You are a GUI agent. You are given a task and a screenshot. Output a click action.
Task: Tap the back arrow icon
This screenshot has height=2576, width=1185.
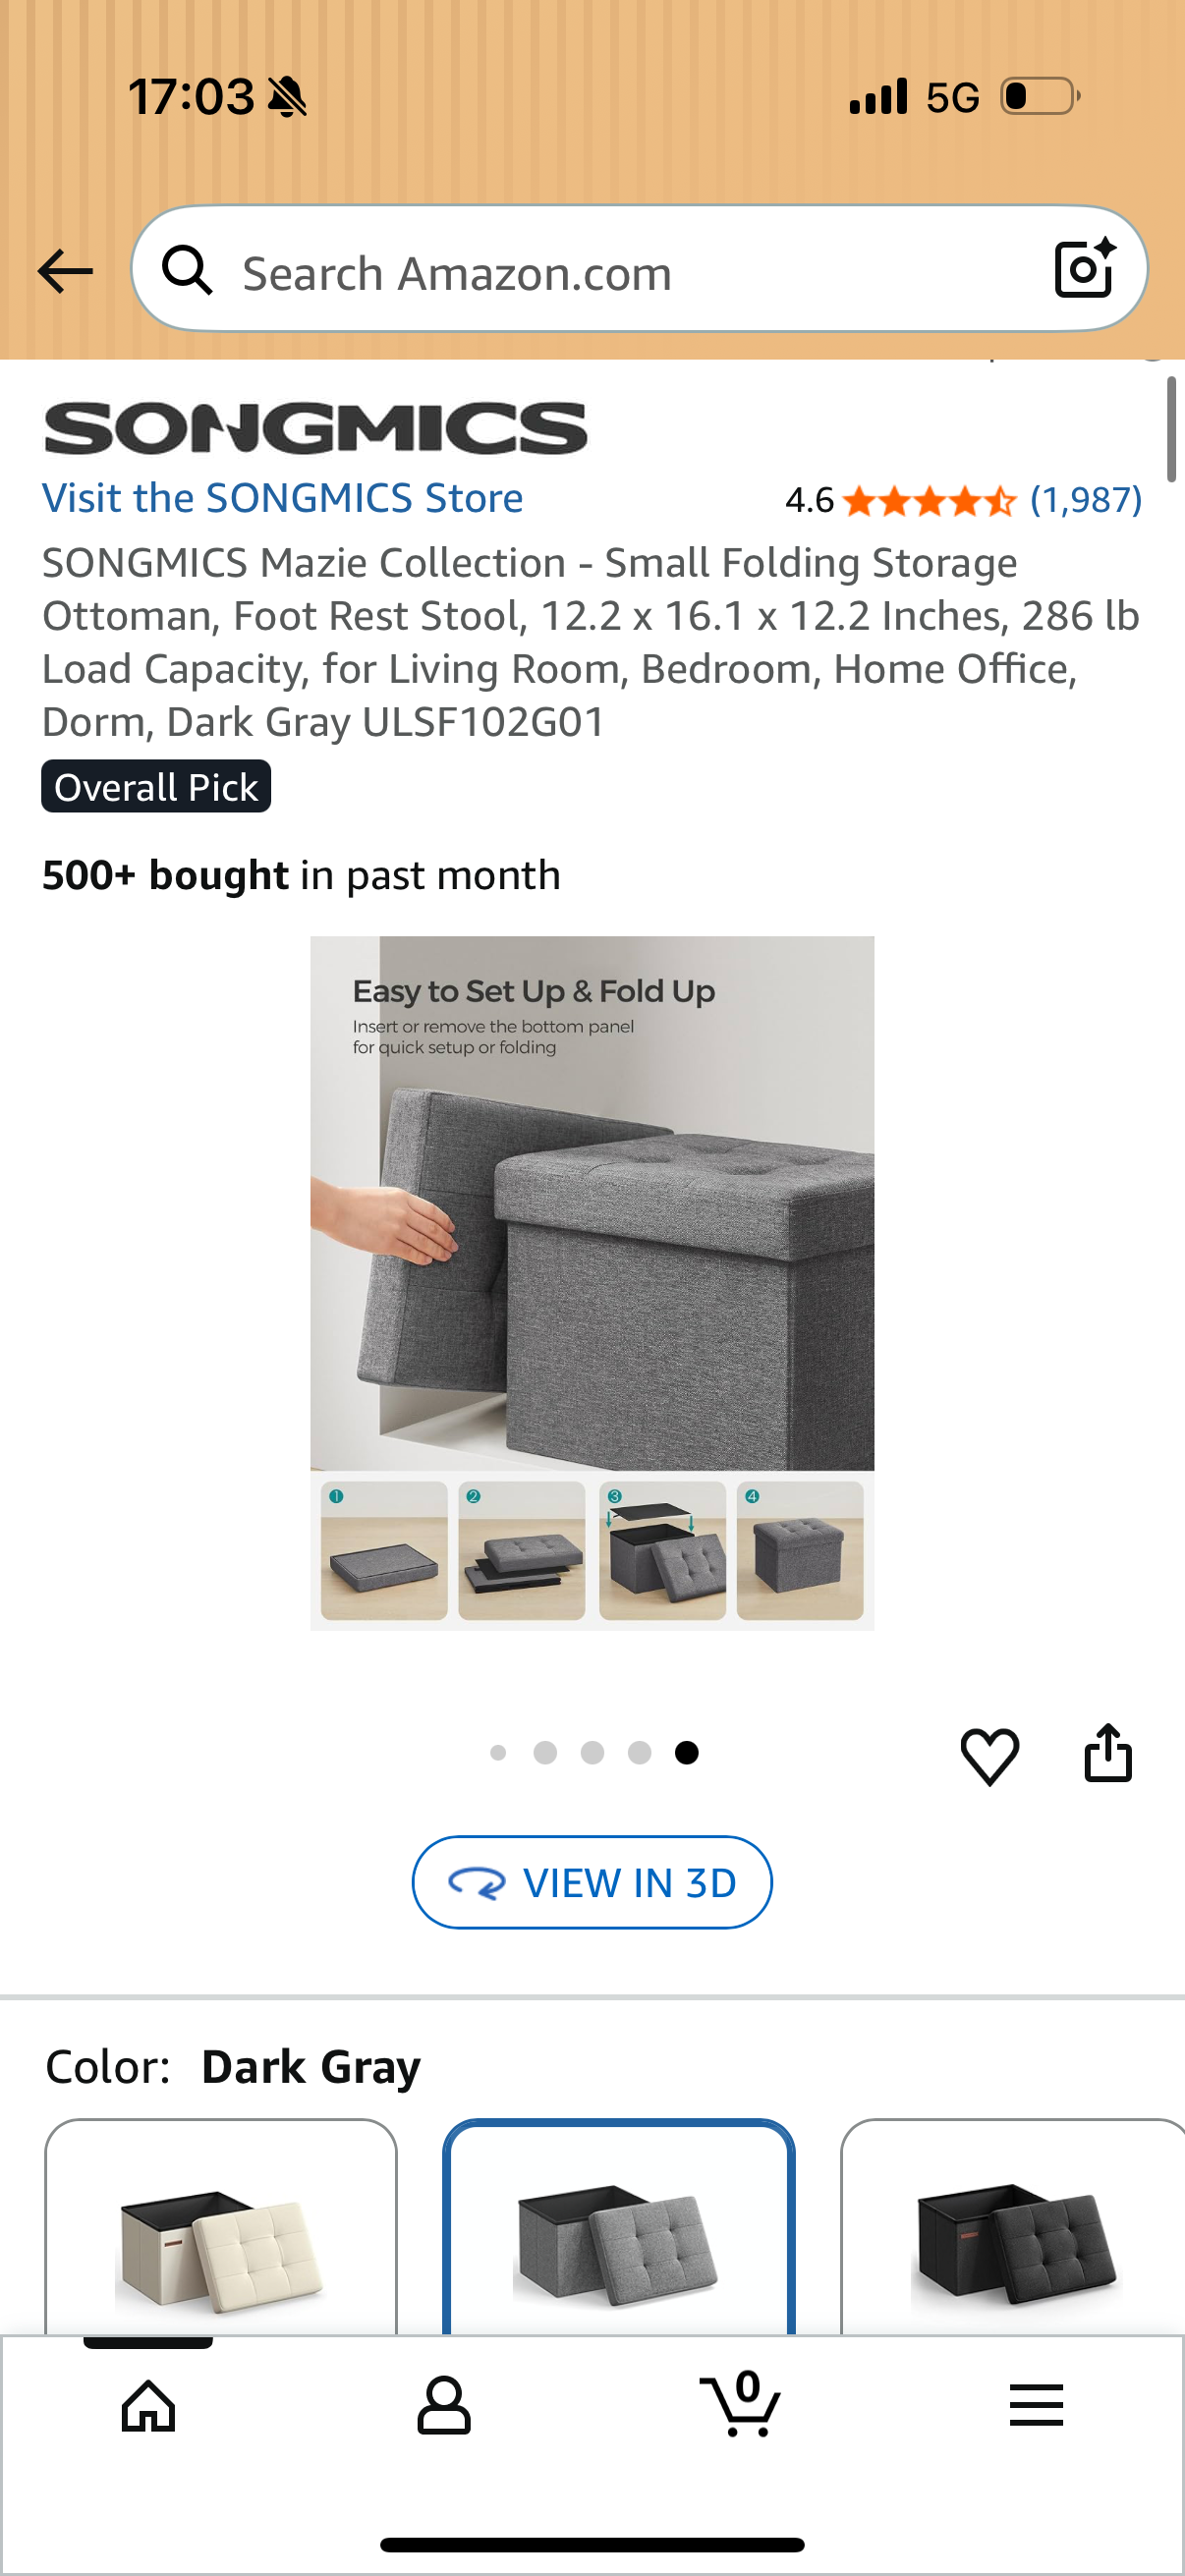(x=65, y=271)
